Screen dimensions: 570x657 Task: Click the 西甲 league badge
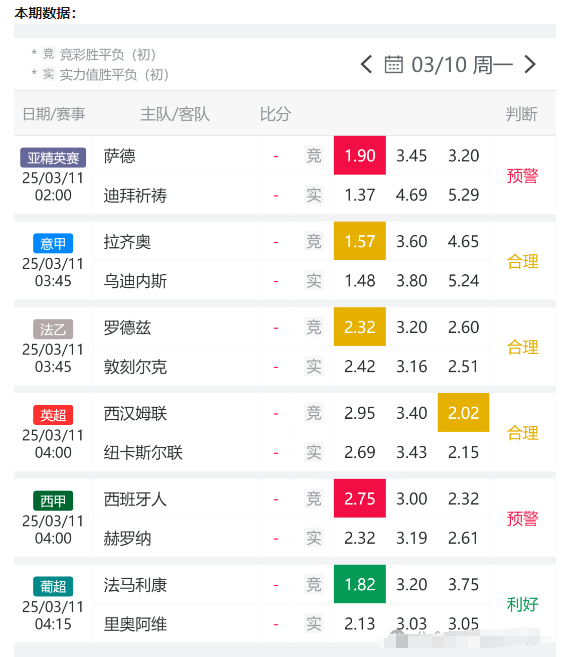pyautogui.click(x=53, y=501)
